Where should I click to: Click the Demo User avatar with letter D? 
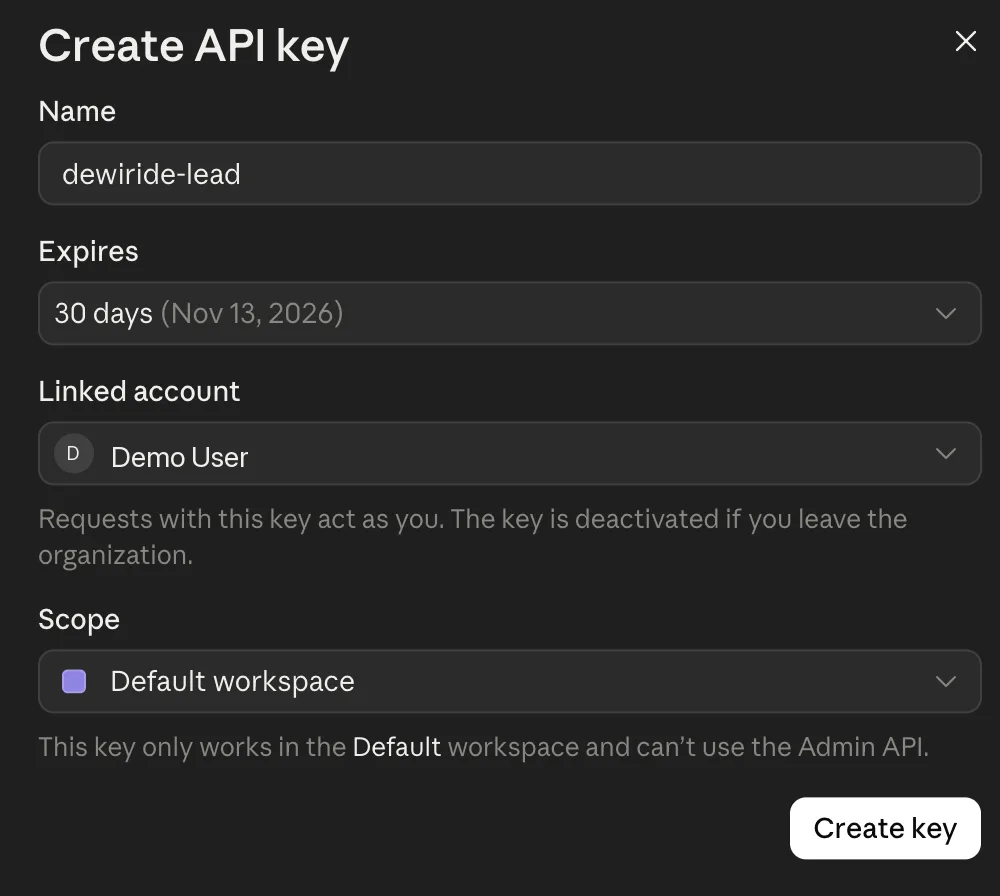pos(74,453)
